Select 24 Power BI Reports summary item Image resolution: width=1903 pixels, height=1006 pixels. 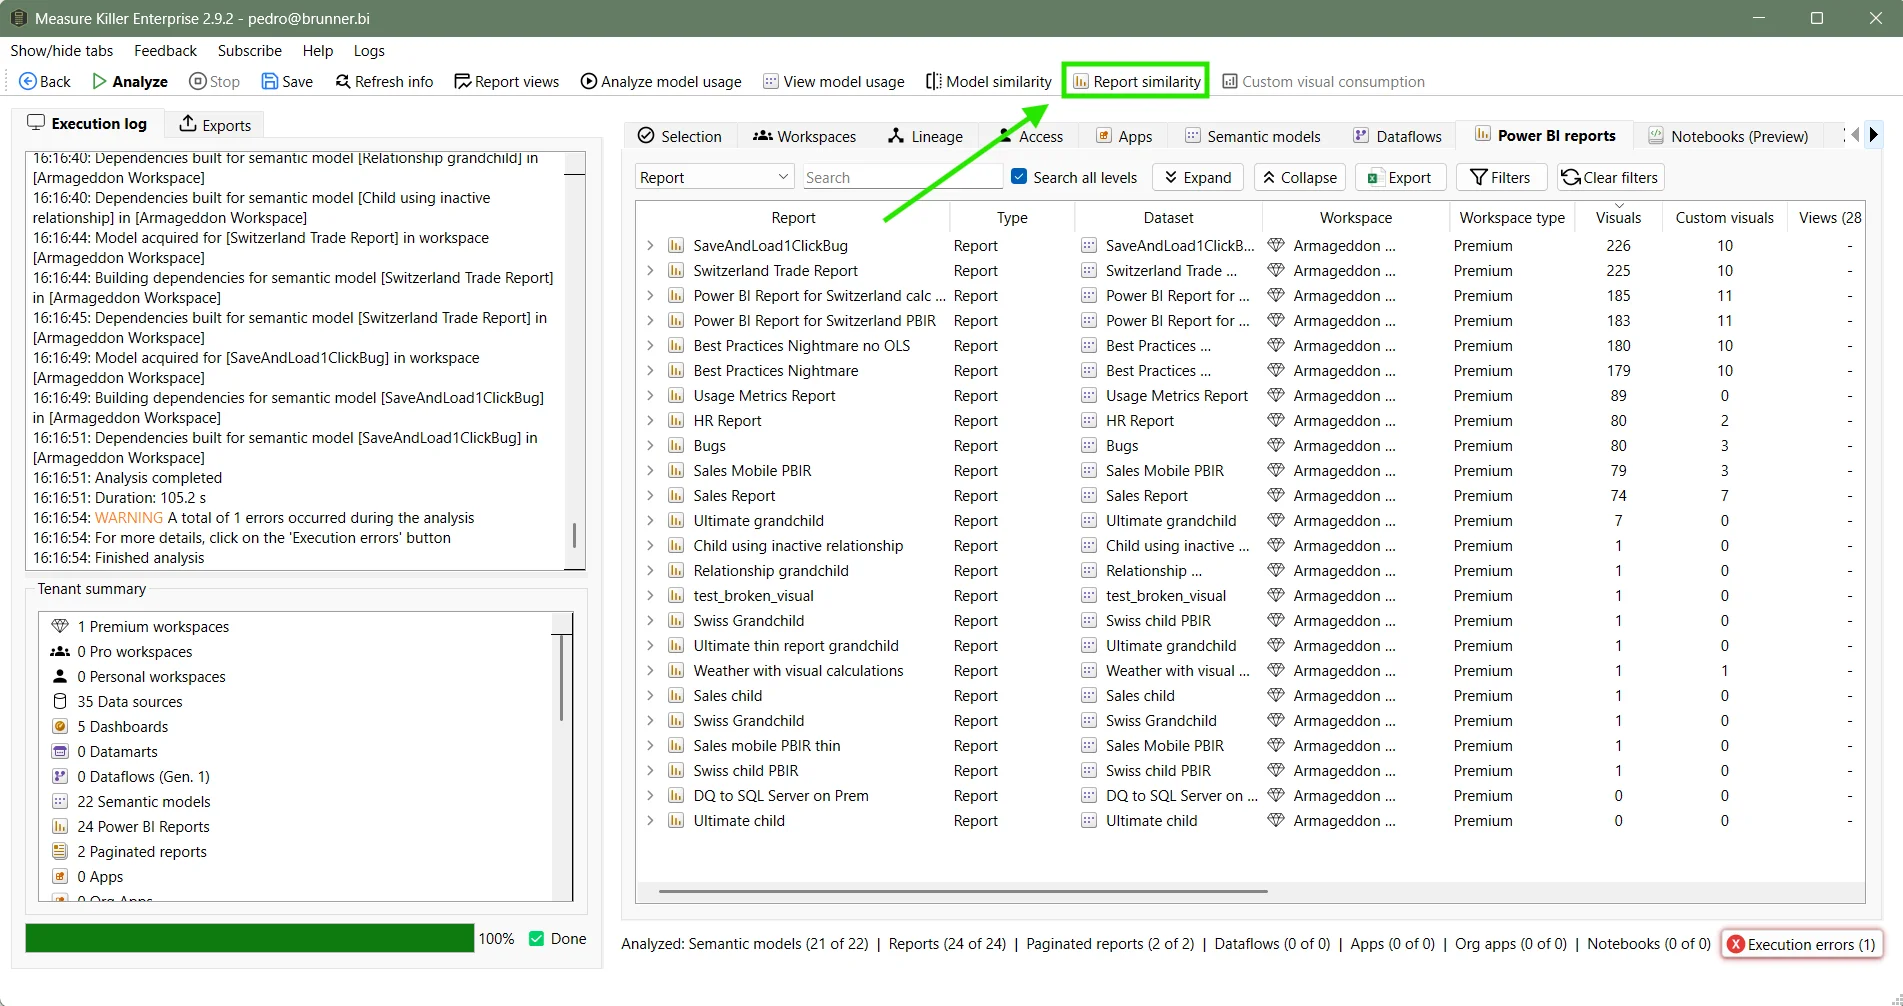pos(143,827)
